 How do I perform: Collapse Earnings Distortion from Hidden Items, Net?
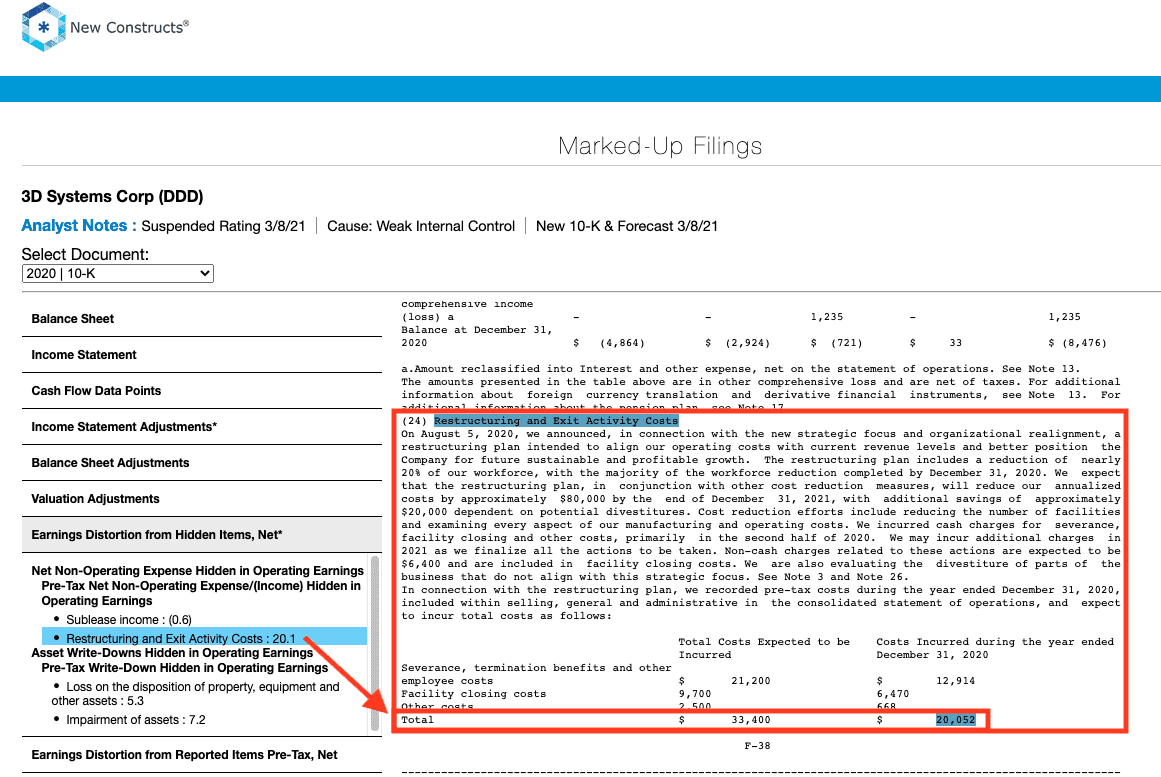201,535
